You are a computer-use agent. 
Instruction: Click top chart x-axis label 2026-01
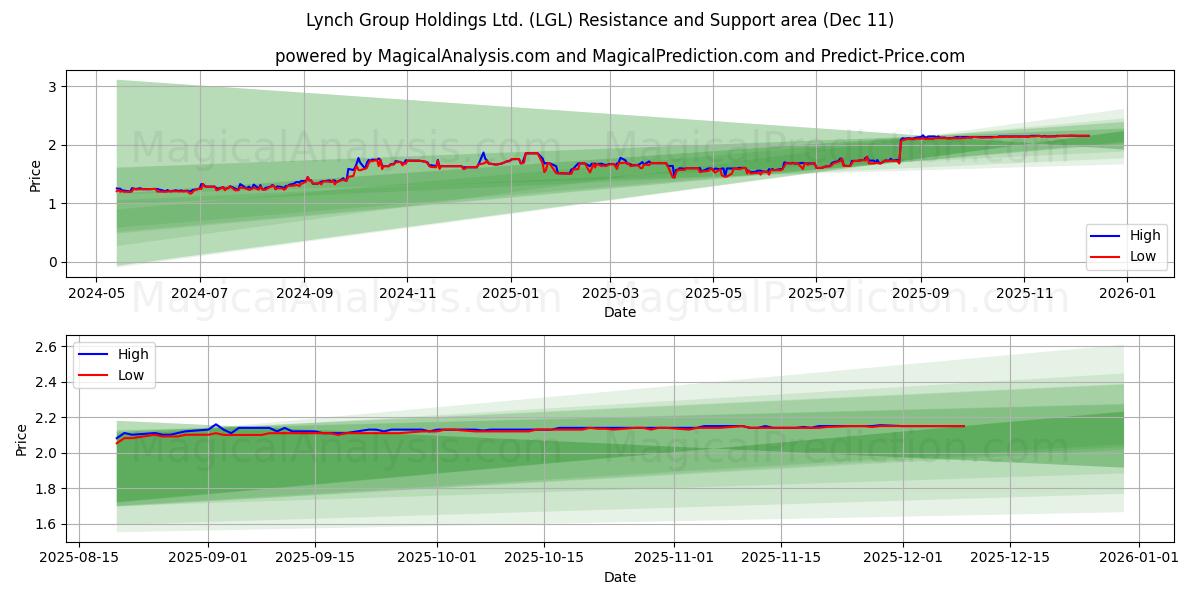click(x=1128, y=295)
